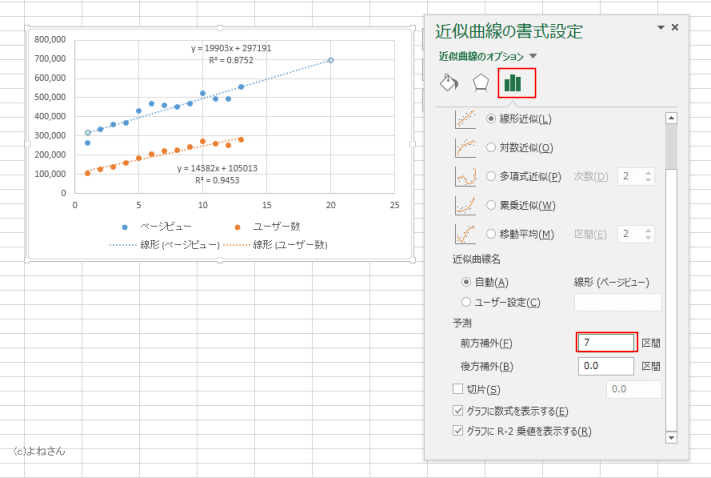Select equation label y = 19903x + 297191
711x478 pixels.
click(231, 48)
